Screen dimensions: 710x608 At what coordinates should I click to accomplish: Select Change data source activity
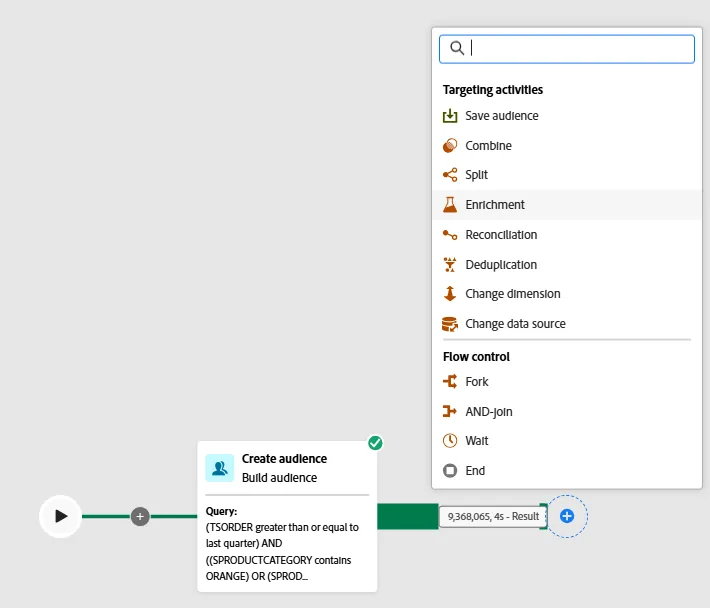tap(566, 324)
